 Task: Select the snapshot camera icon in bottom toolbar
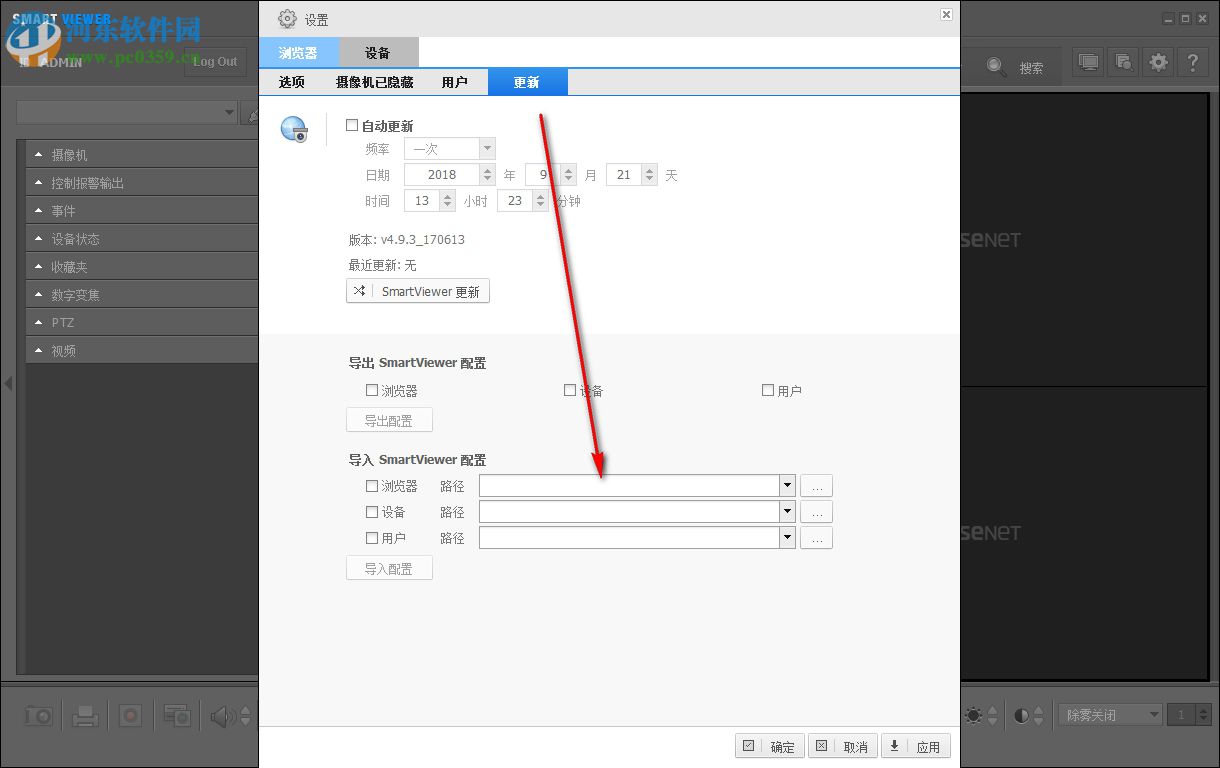(40, 715)
